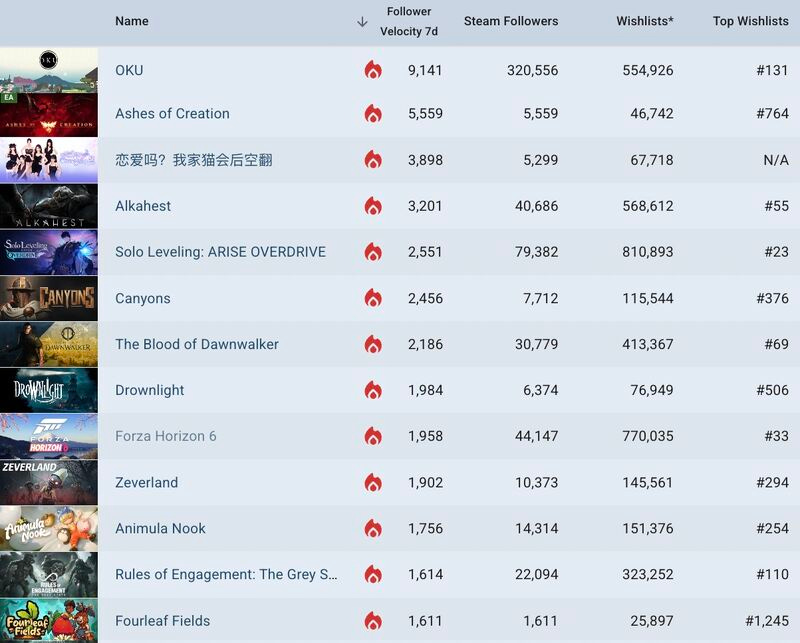Select the 22,094 followers cell

[537, 575]
